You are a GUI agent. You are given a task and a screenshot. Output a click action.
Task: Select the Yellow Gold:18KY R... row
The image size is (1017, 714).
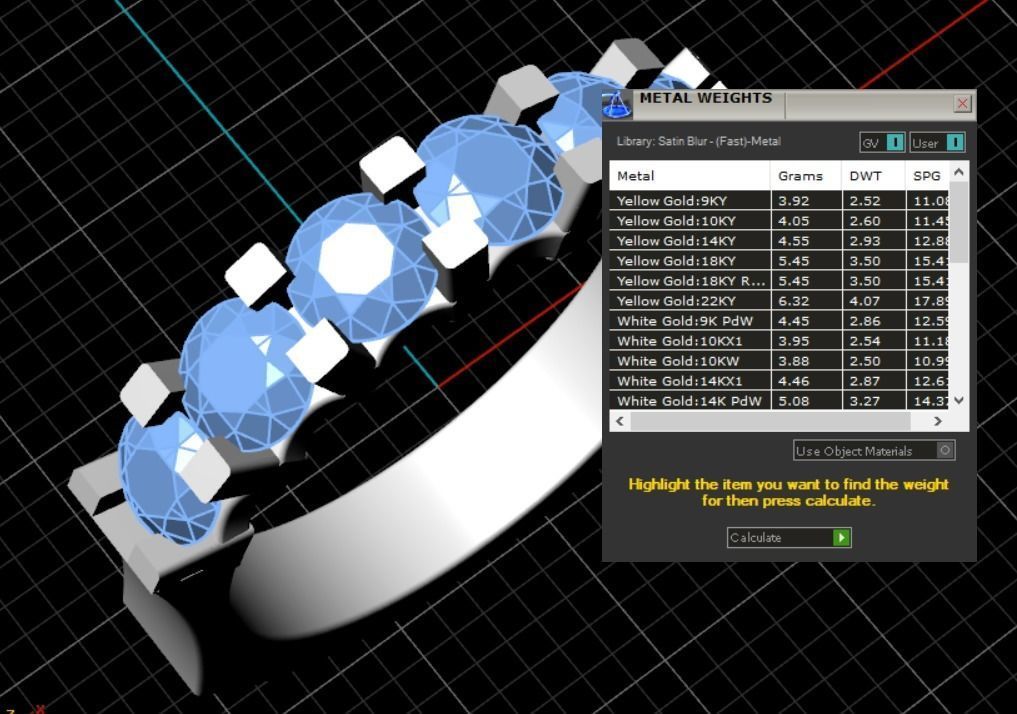coord(779,281)
